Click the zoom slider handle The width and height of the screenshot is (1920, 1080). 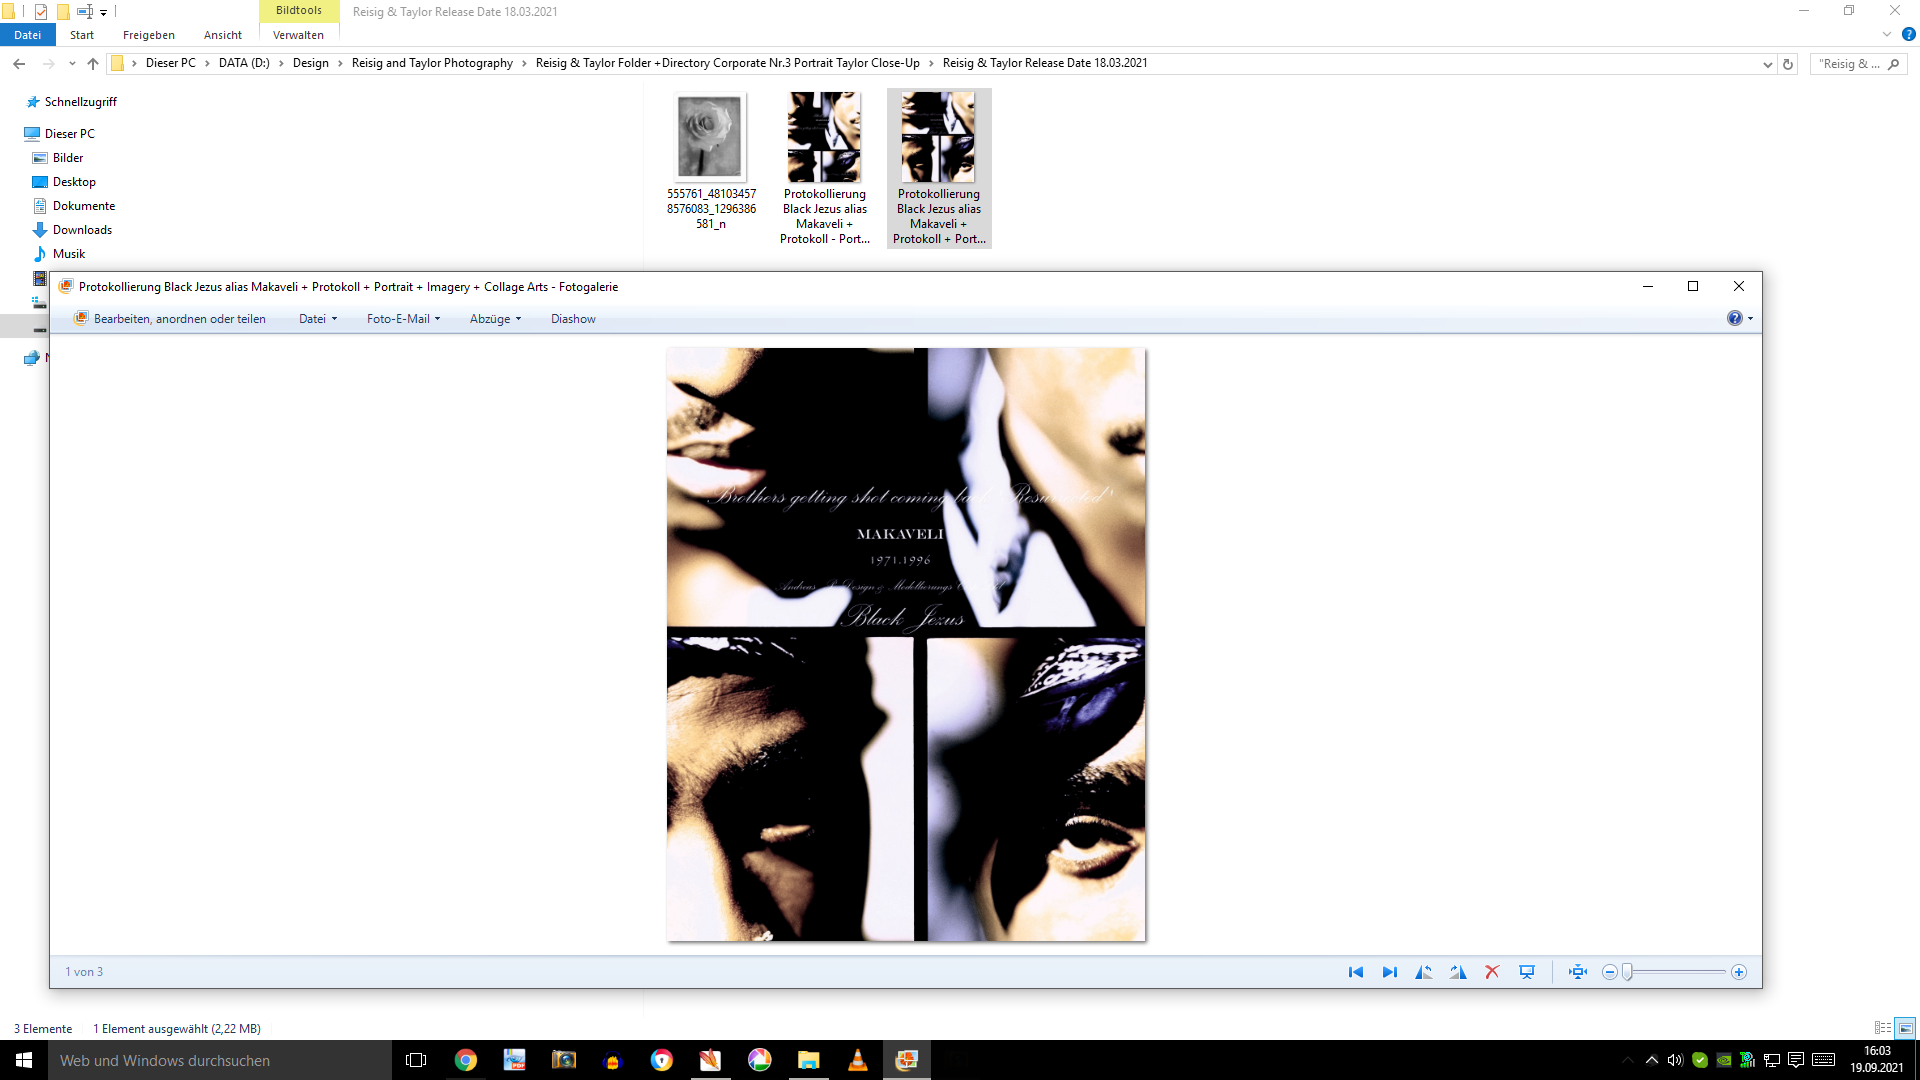[1628, 972]
